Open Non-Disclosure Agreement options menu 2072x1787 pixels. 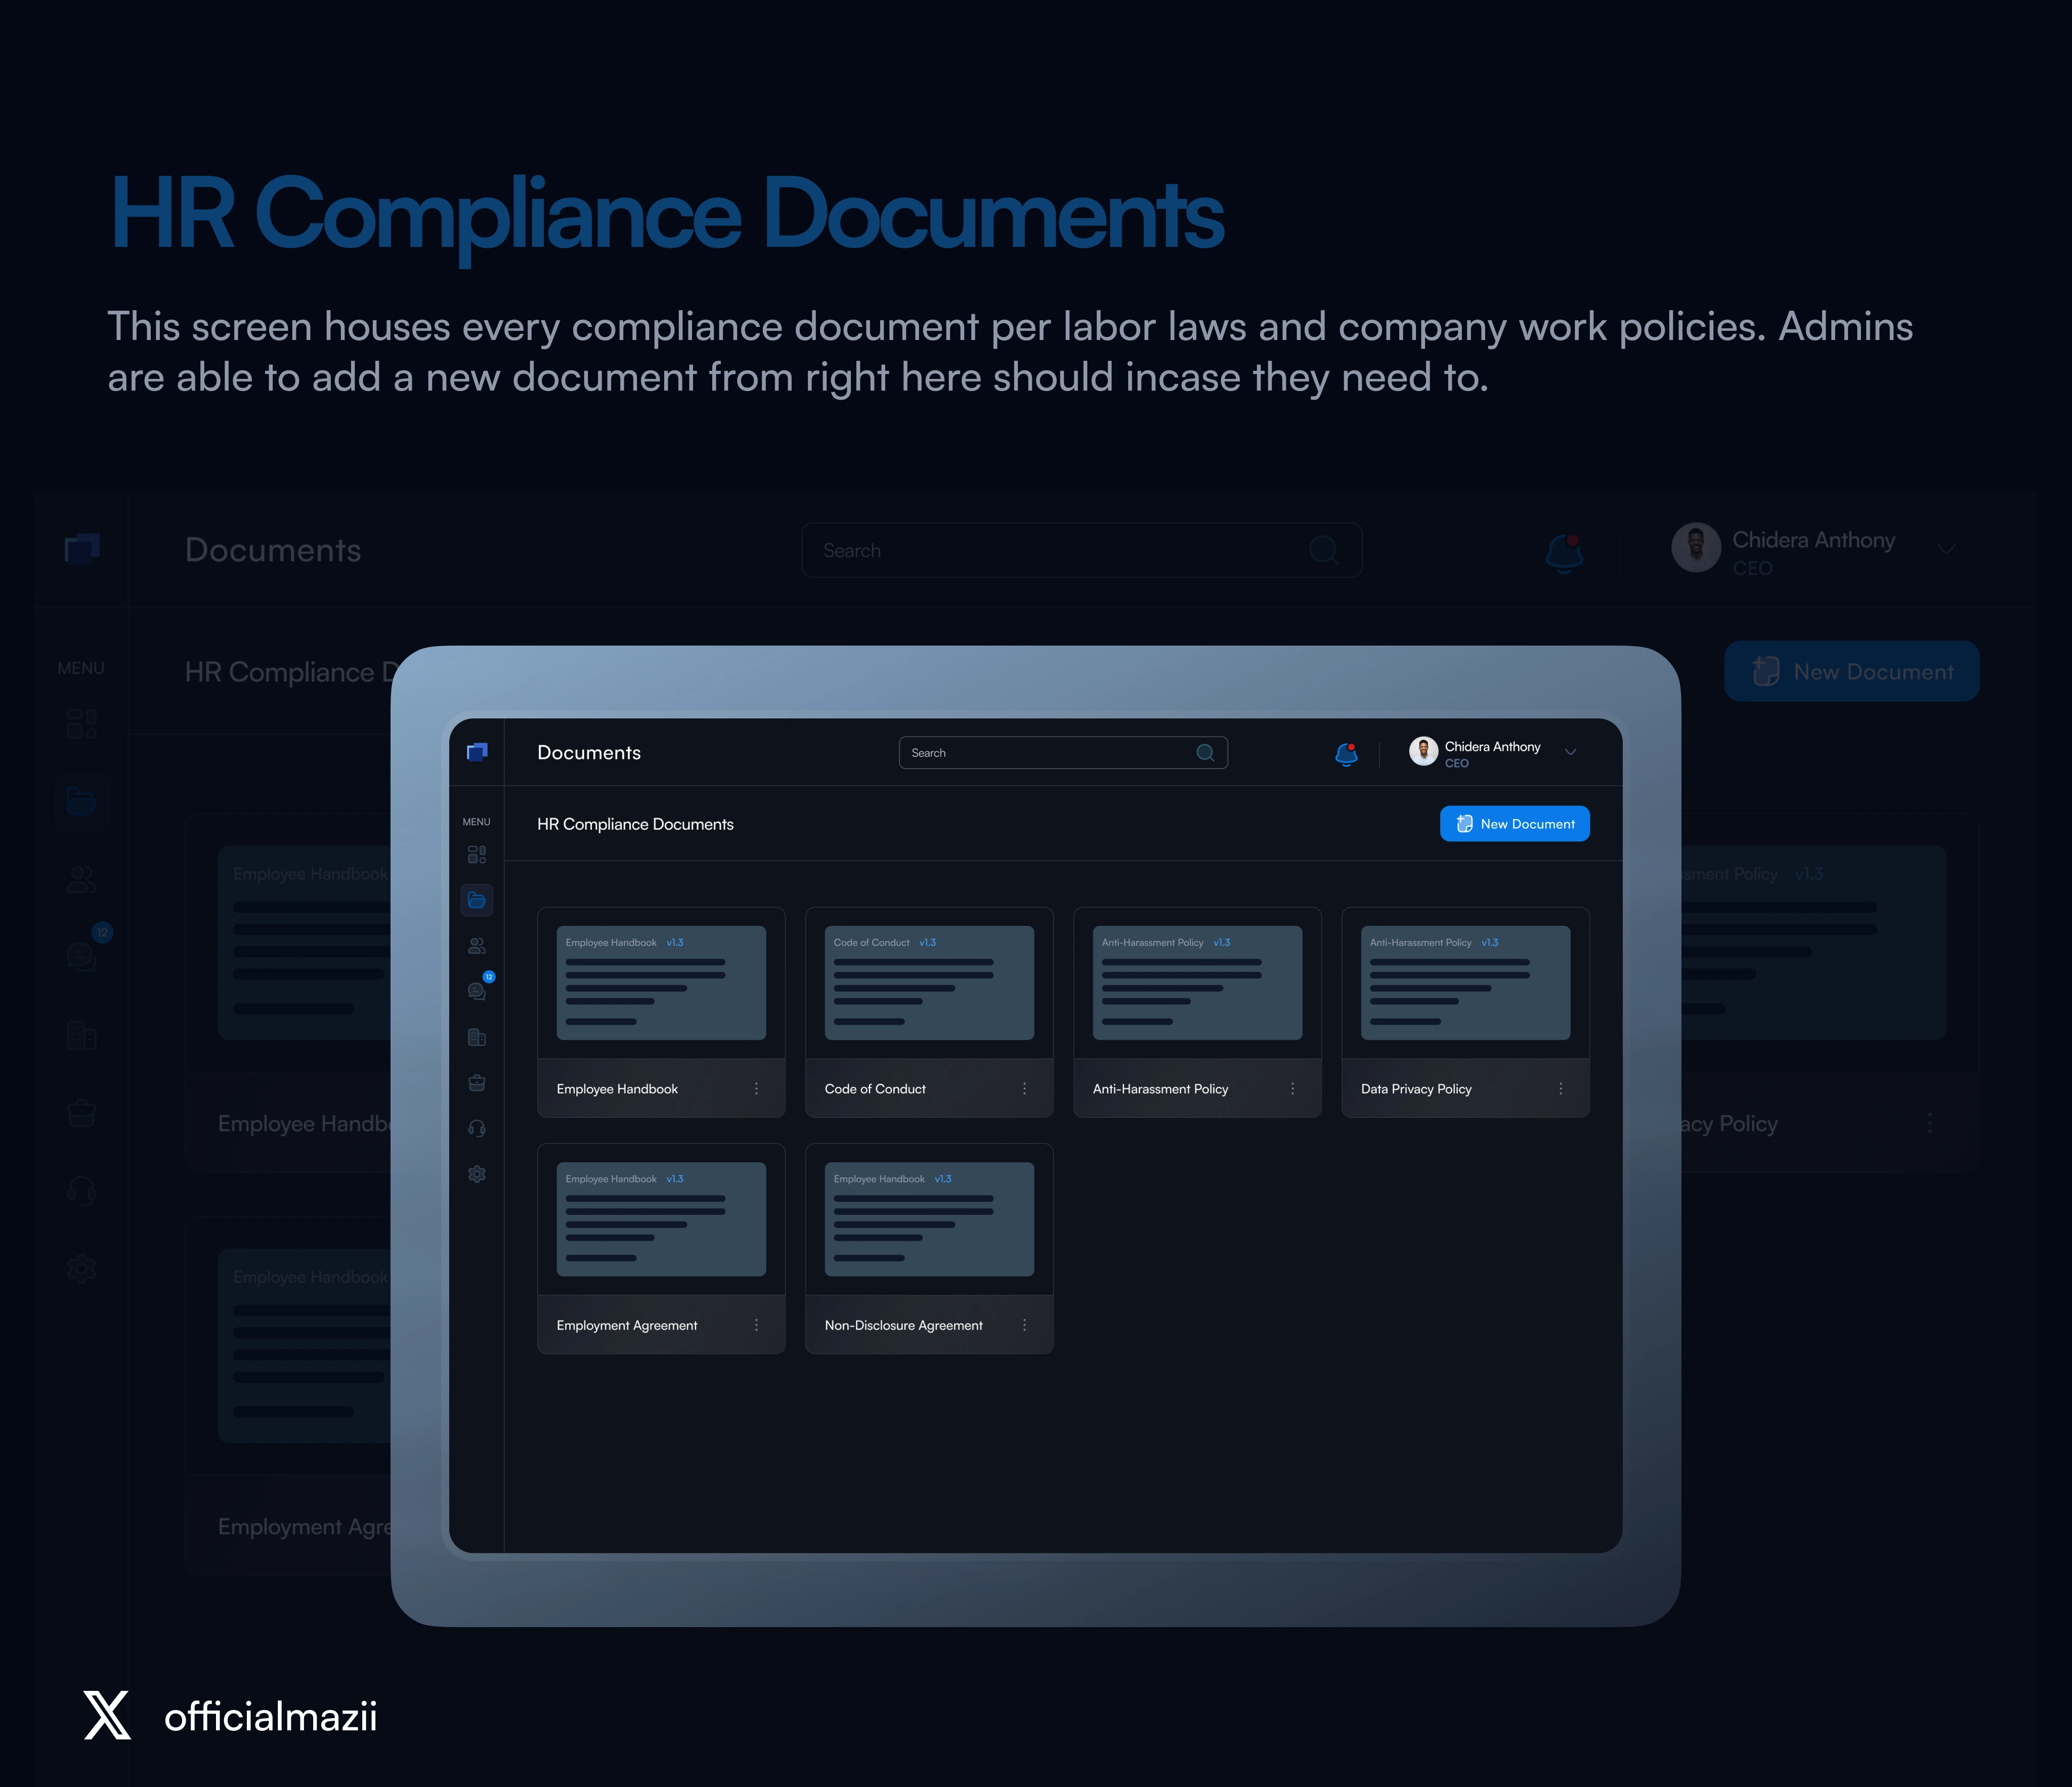coord(1024,1325)
